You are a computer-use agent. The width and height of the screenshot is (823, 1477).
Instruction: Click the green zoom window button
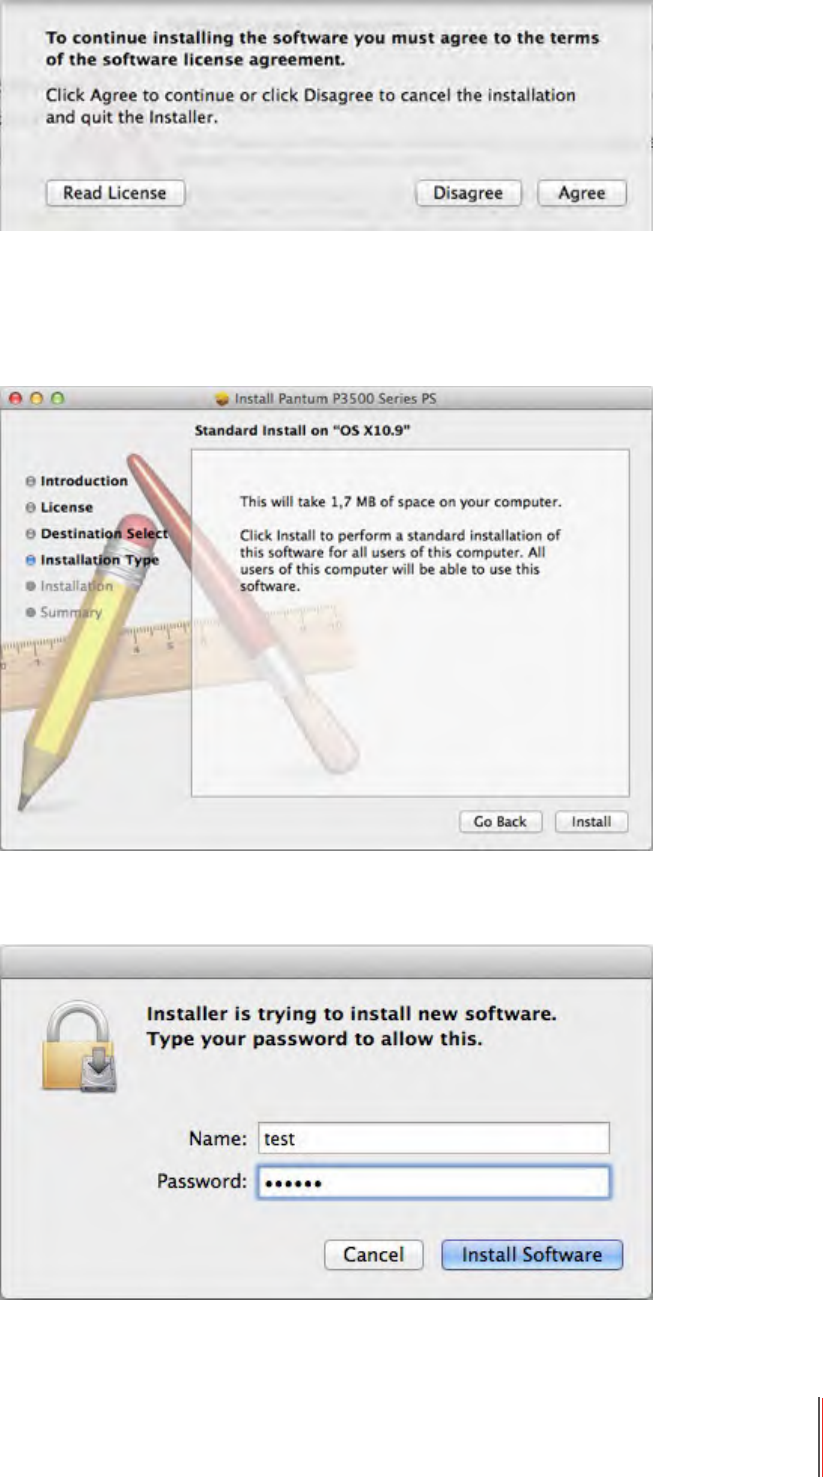(x=58, y=399)
